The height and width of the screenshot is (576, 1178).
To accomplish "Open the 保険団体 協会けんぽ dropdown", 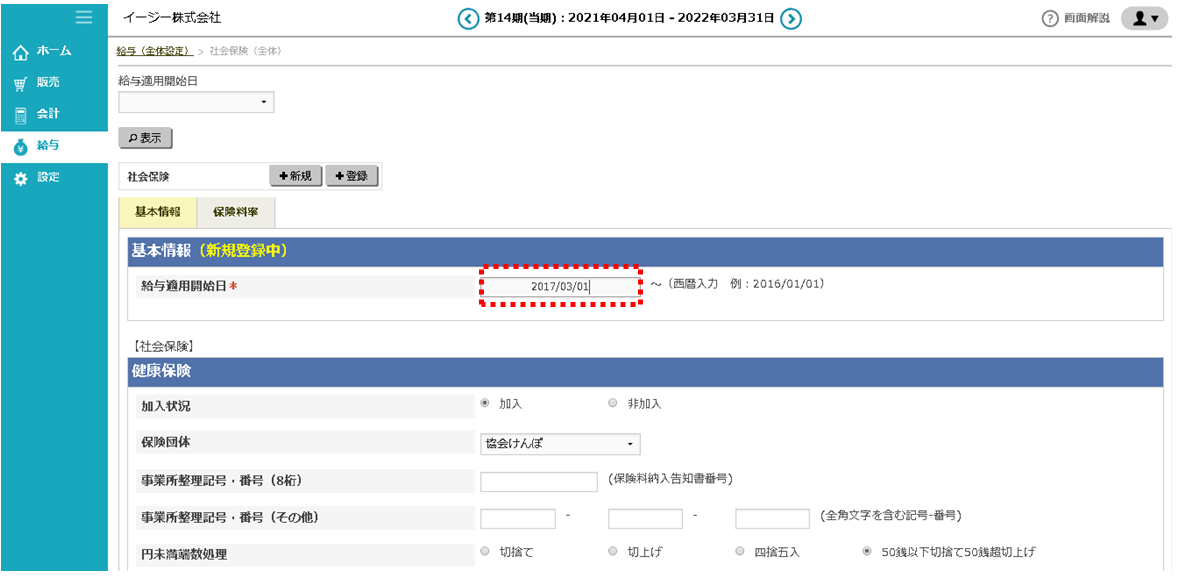I will [560, 444].
